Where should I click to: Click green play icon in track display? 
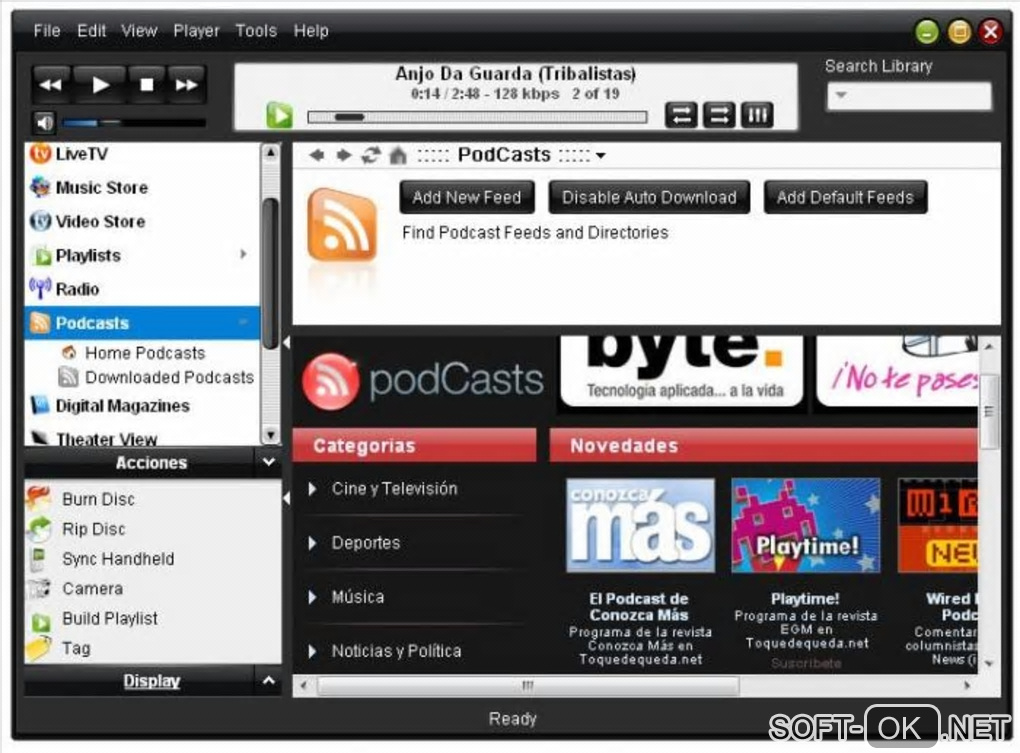click(x=280, y=116)
